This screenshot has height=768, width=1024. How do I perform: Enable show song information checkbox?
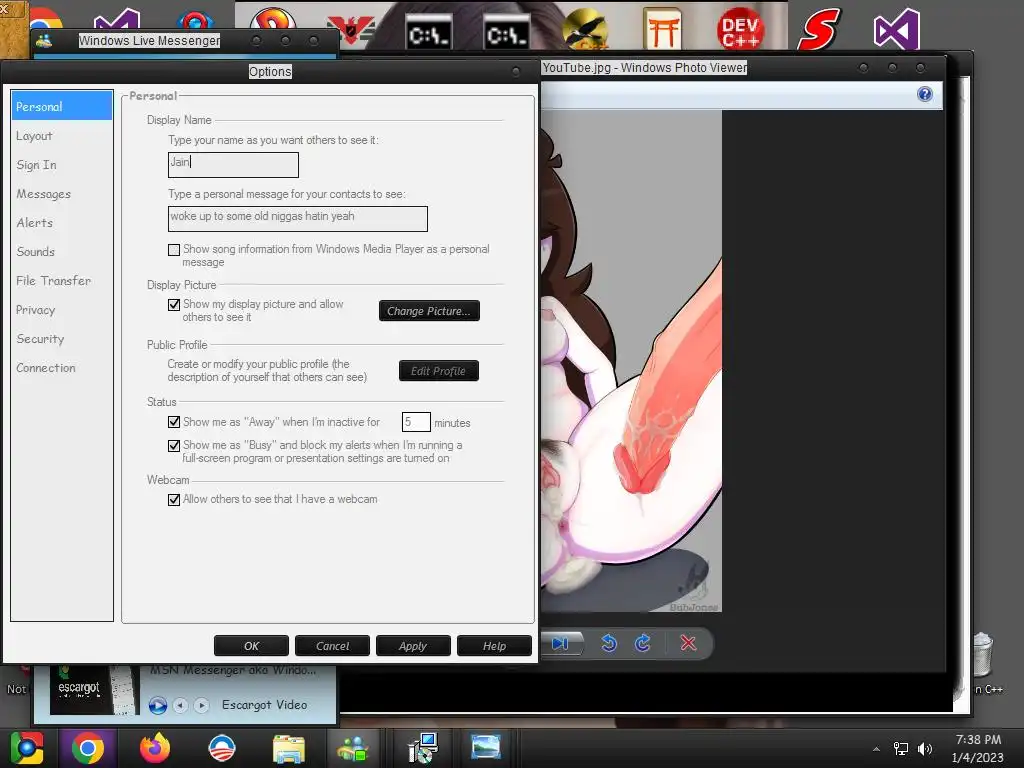[x=174, y=250]
